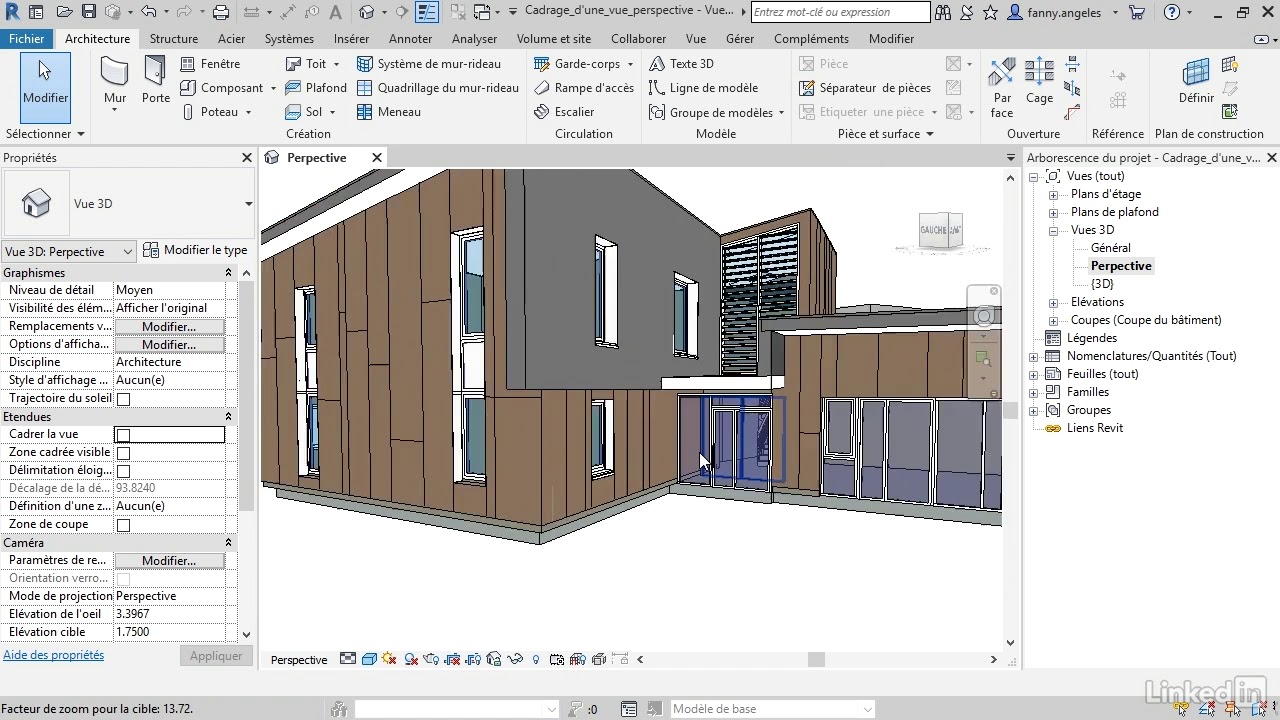This screenshot has height=720, width=1280.
Task: Click the Modifier le type button
Action: pyautogui.click(x=195, y=250)
